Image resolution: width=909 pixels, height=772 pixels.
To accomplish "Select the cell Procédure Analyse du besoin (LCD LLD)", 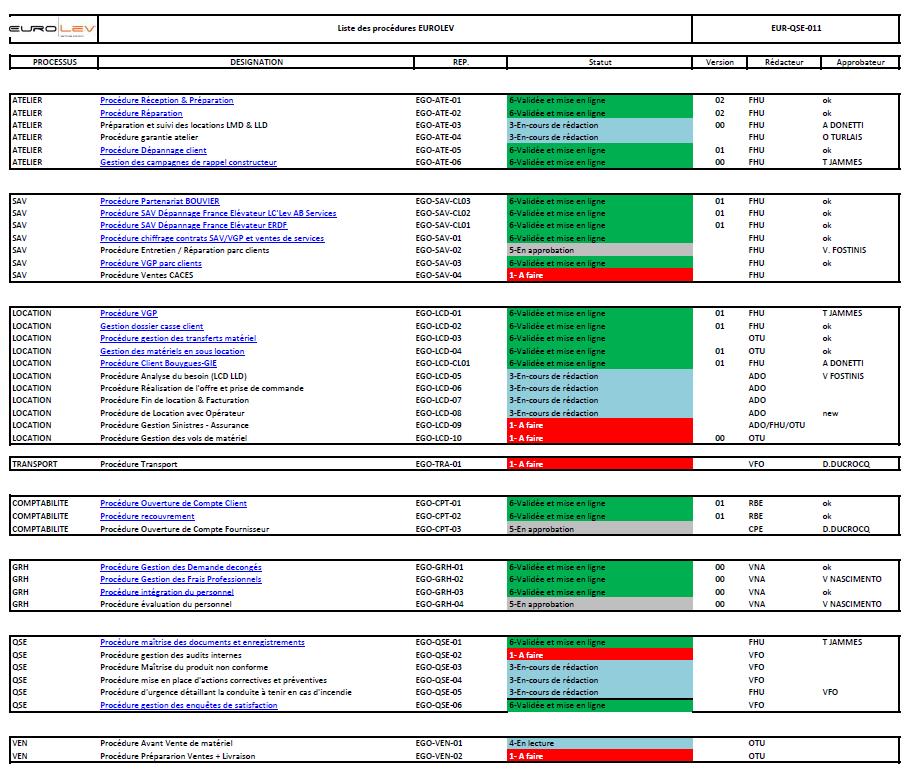I will pyautogui.click(x=173, y=376).
